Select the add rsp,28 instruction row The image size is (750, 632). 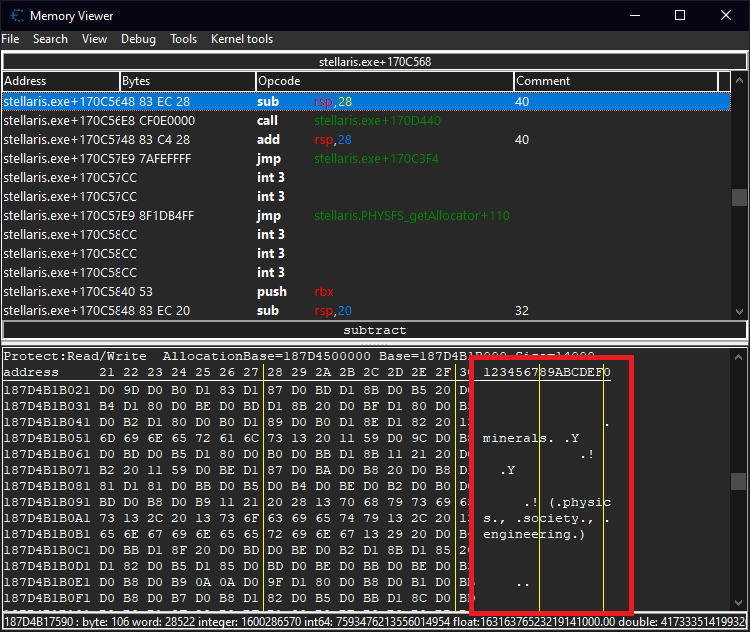point(366,140)
